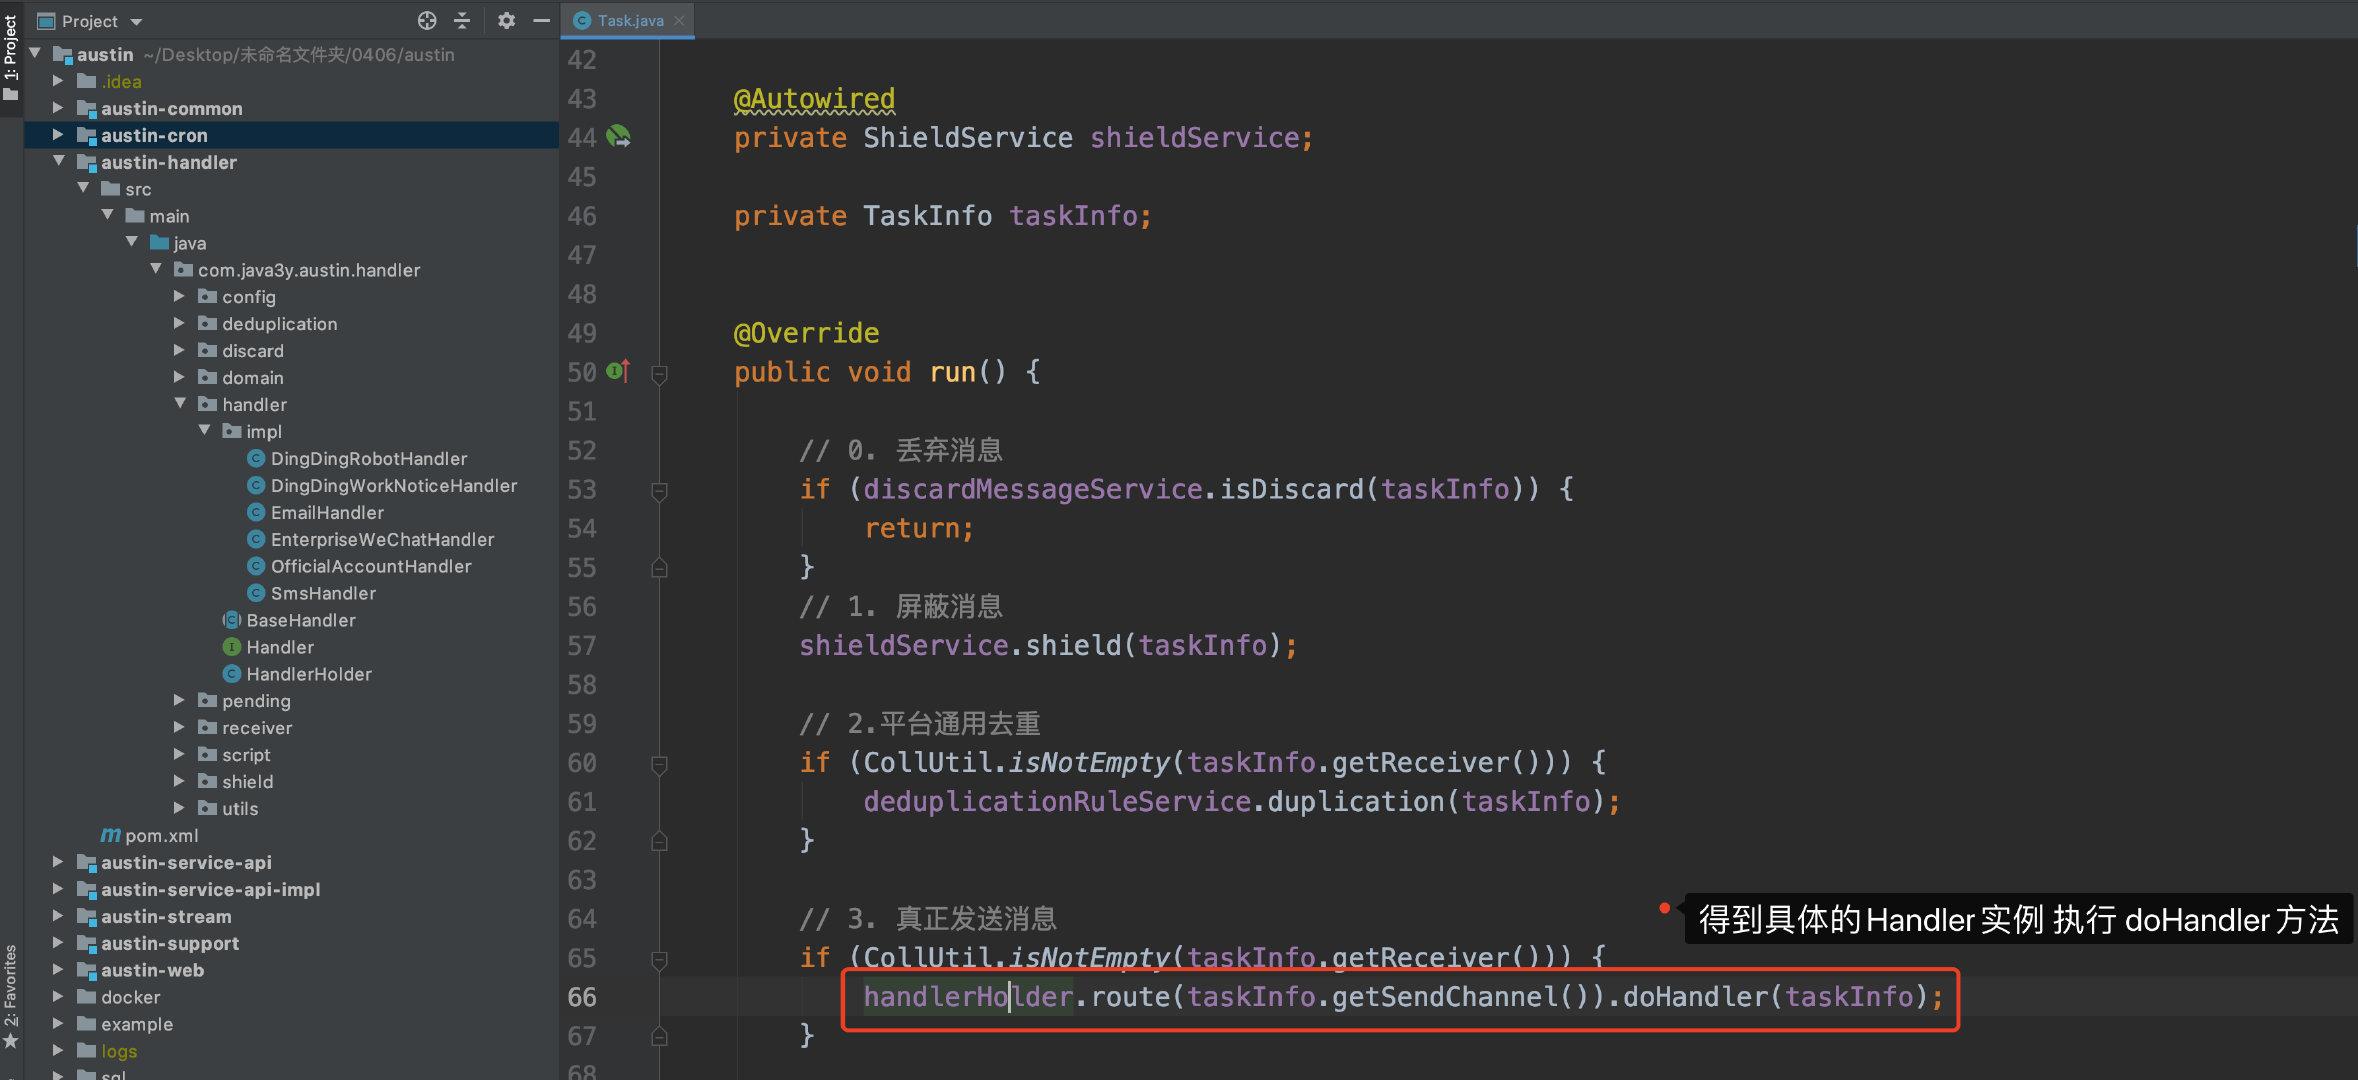Click the autowired bean gutter icon on line 44
This screenshot has width=2358, height=1080.
tap(619, 137)
